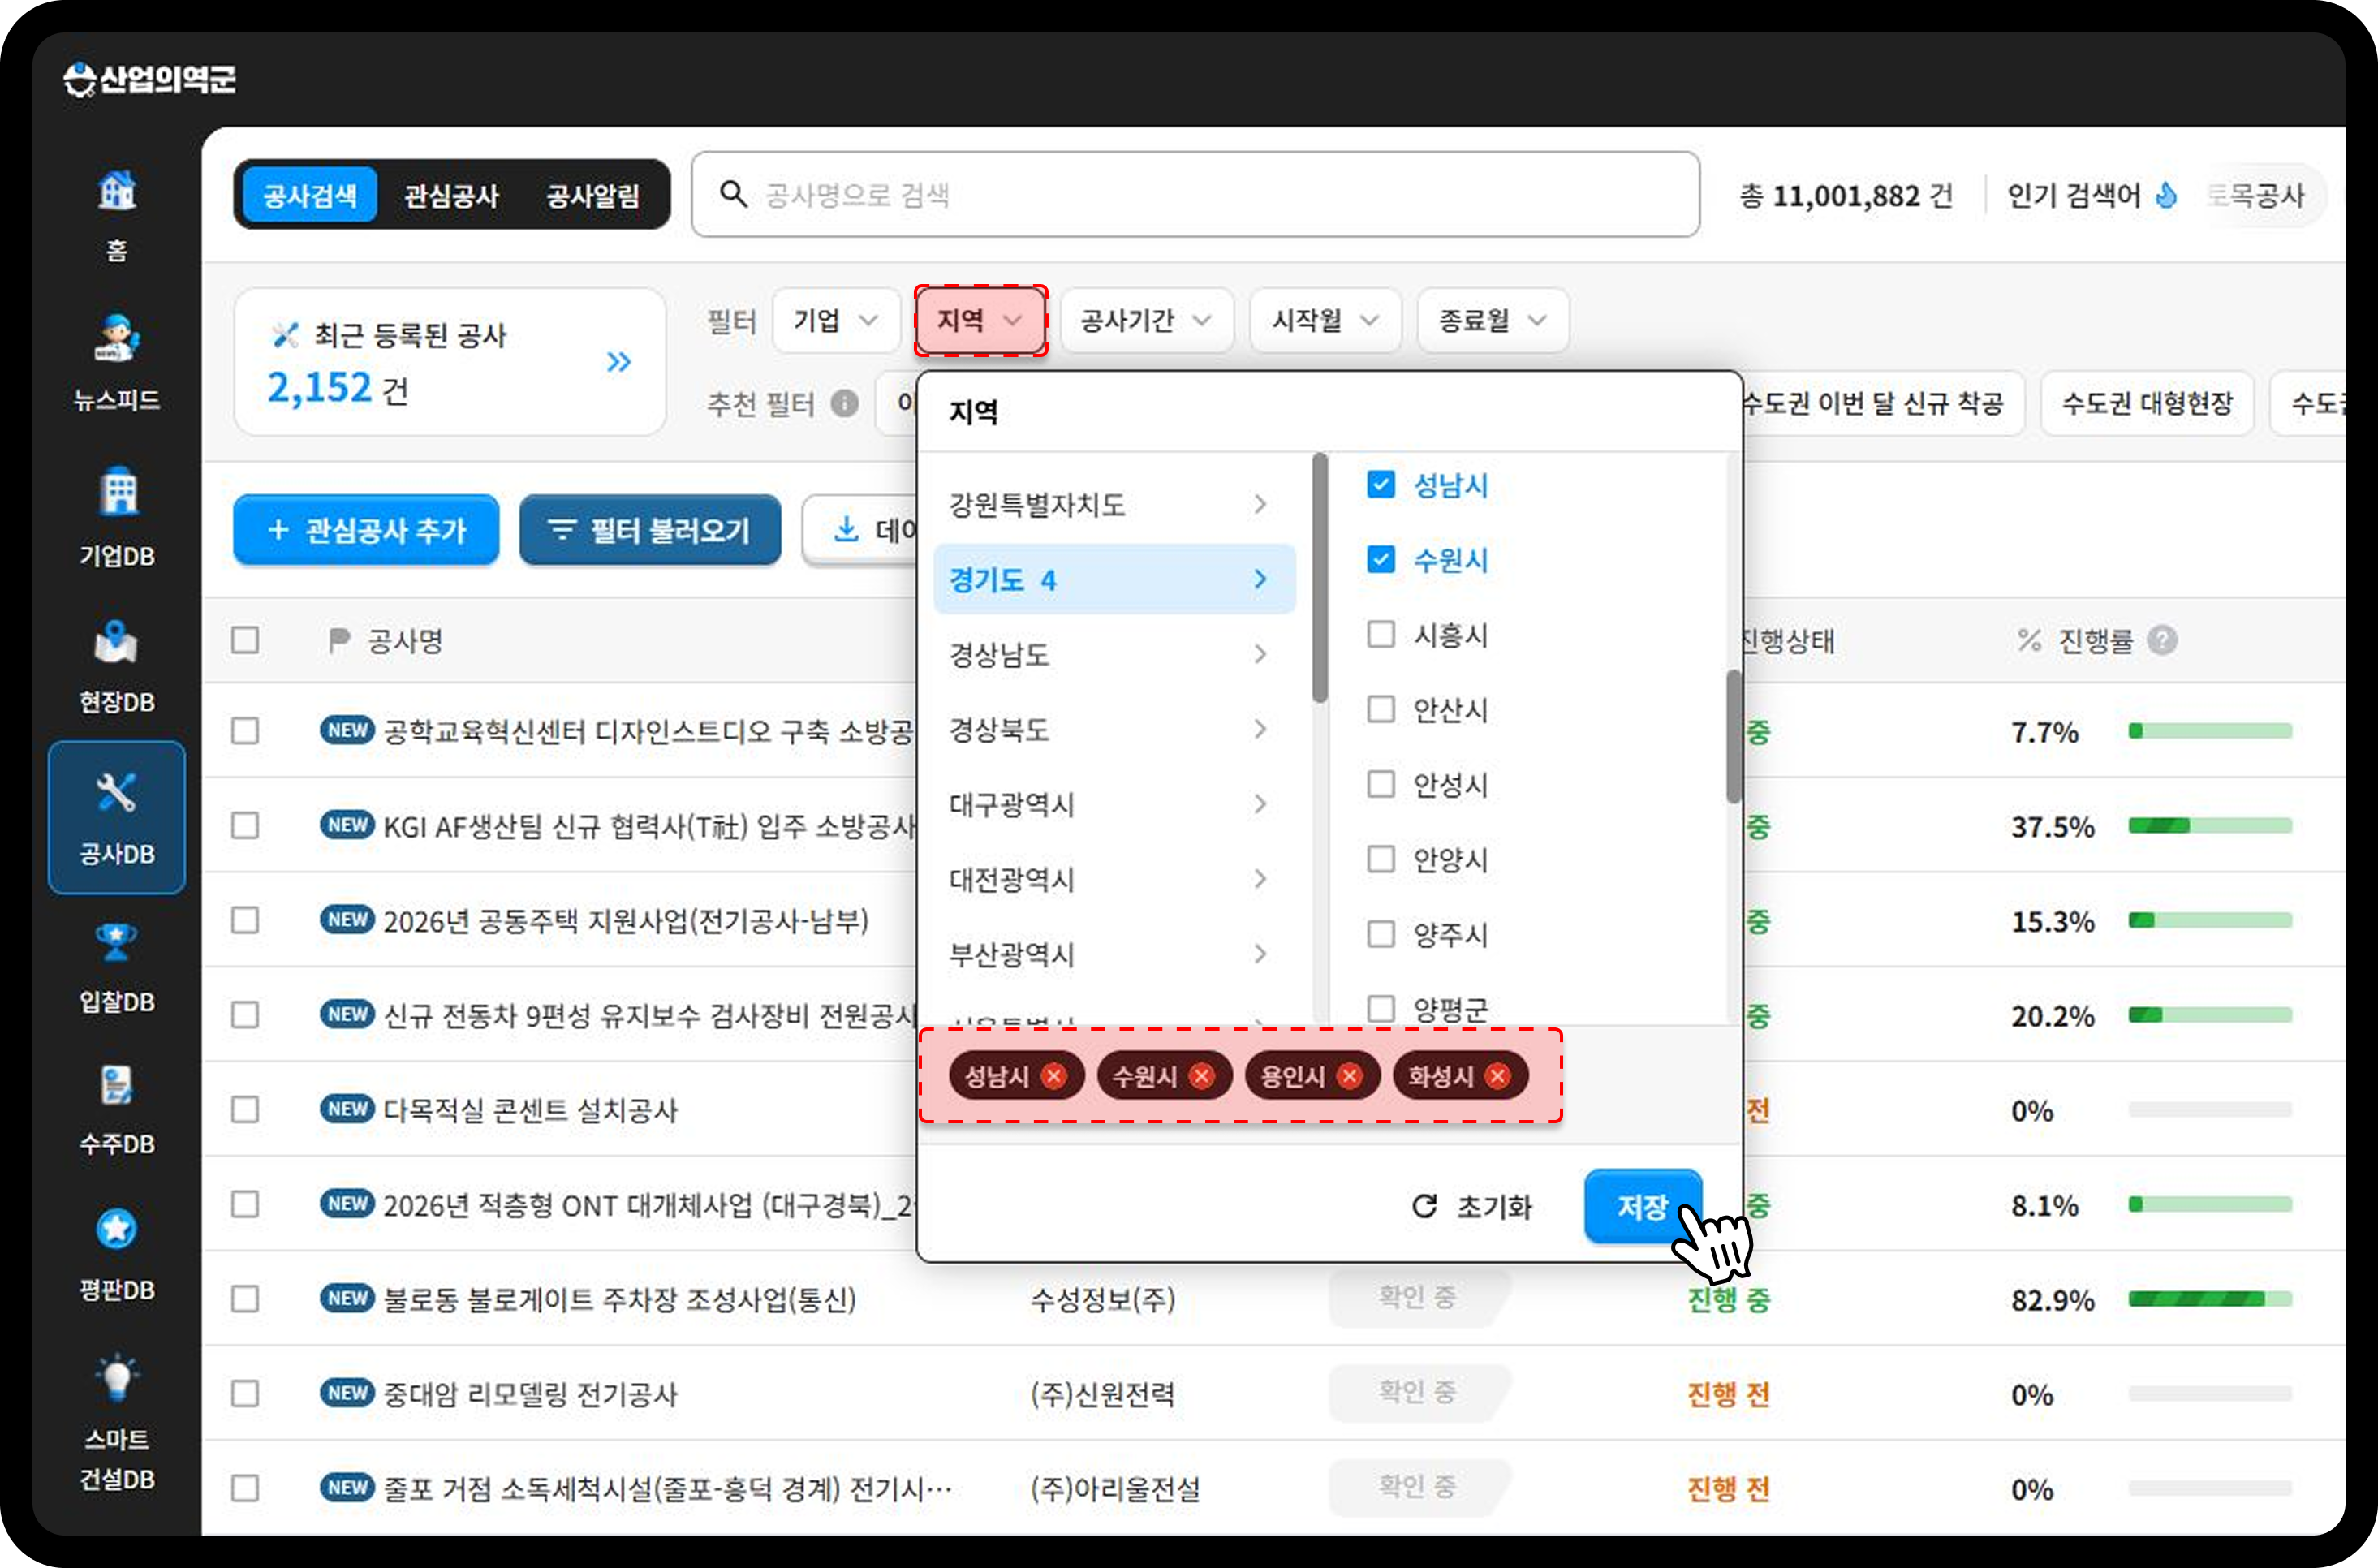Click the (주)신원전력 company name

1103,1393
